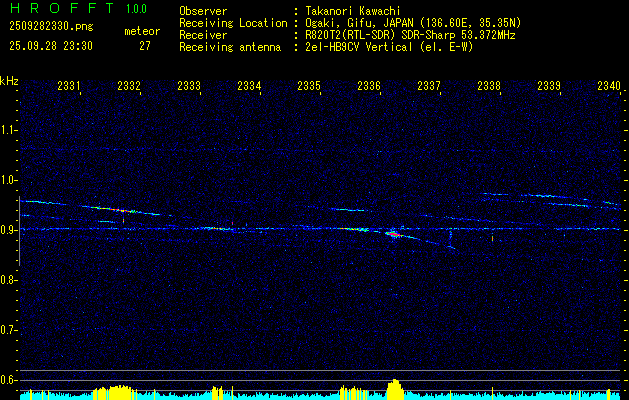Click the receiving location Ogaki, Gifu text
The width and height of the screenshot is (629, 400).
(413, 23)
